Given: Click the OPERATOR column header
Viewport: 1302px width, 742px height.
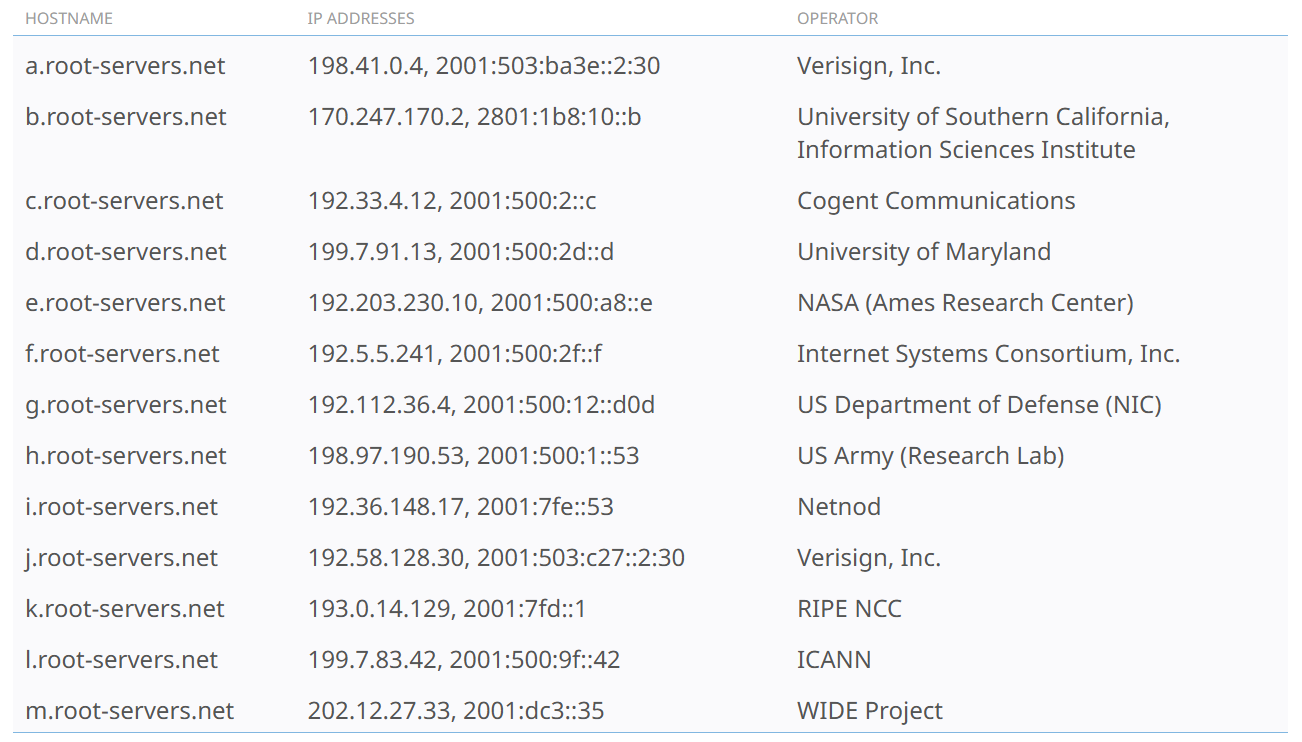Looking at the screenshot, I should pyautogui.click(x=838, y=19).
